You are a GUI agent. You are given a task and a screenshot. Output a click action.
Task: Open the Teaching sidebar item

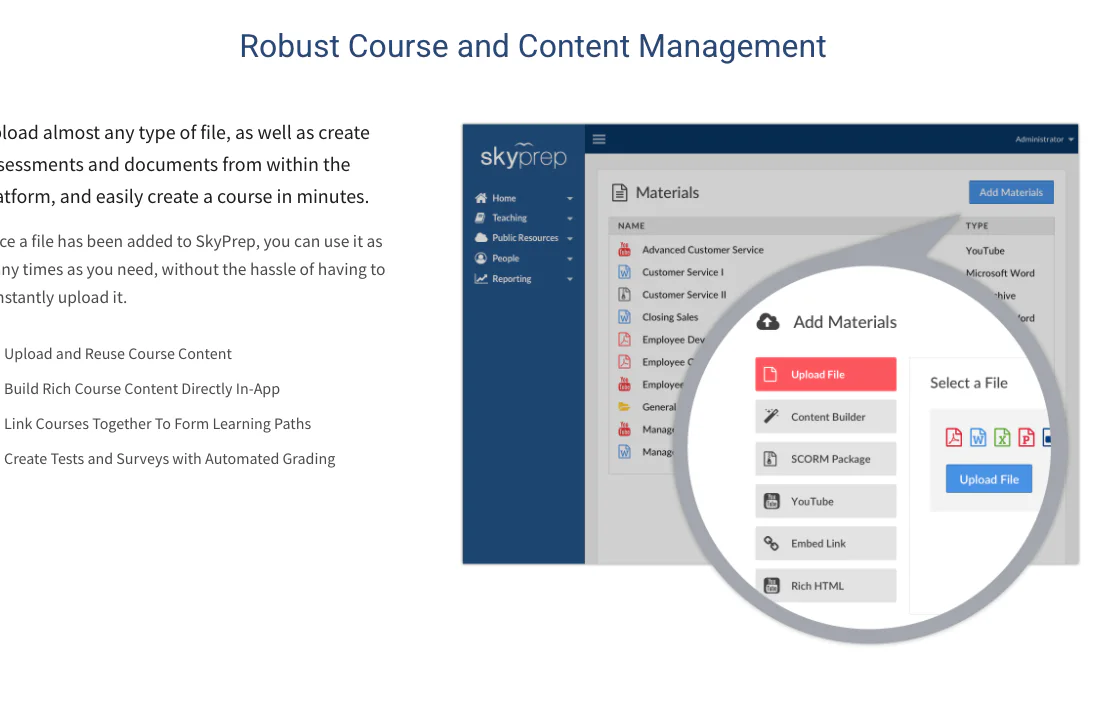(x=524, y=218)
